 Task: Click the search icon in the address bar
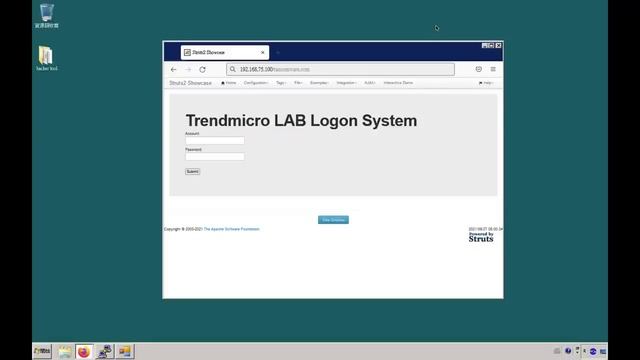coord(233,69)
